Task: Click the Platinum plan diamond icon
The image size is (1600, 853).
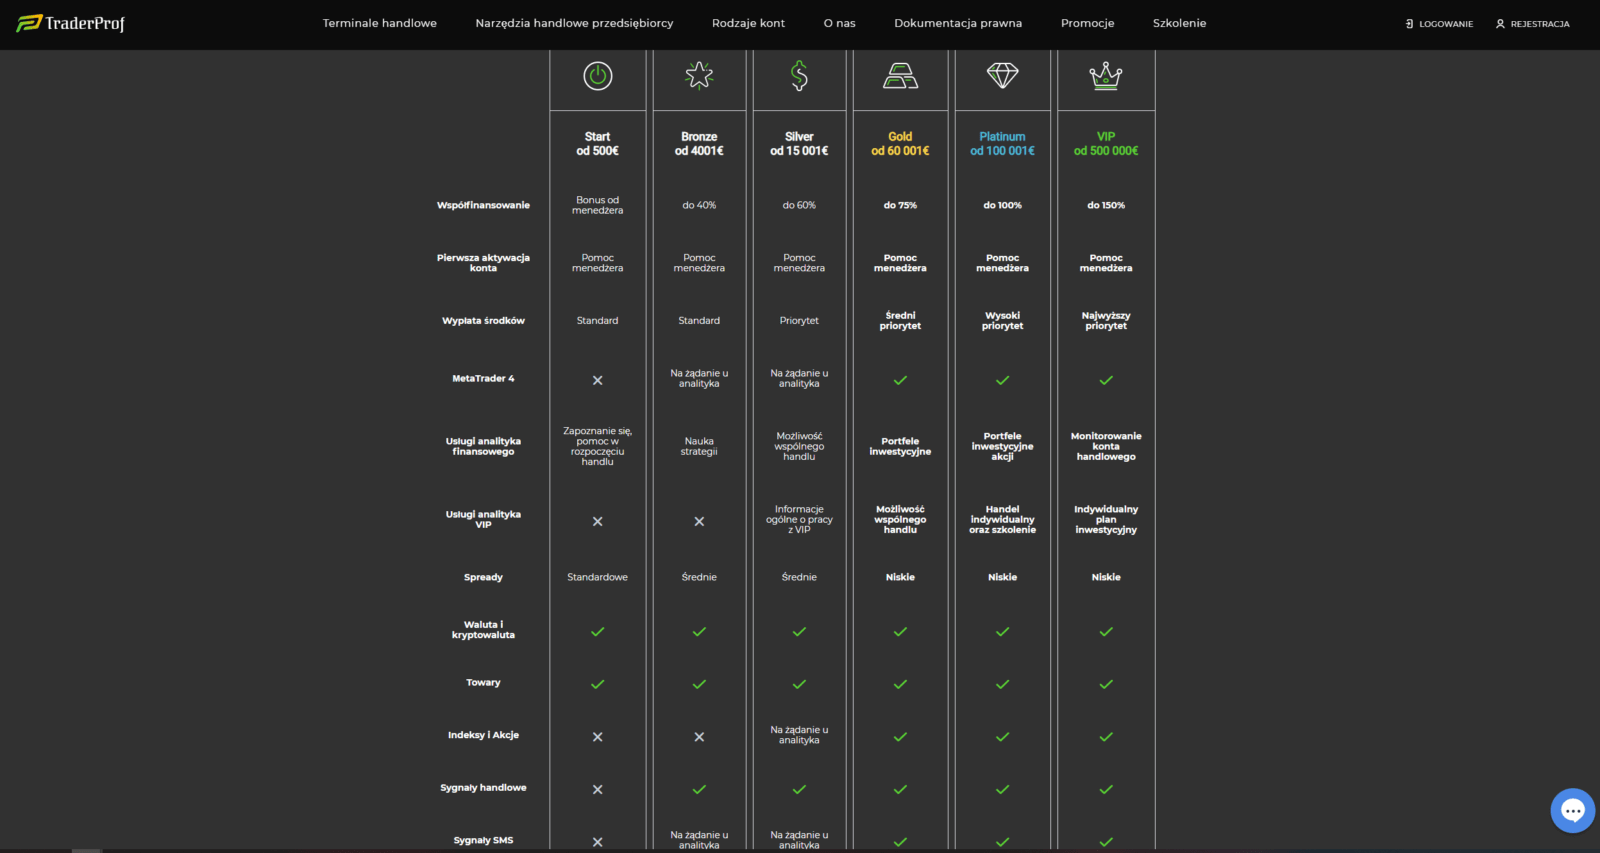Action: click(x=1002, y=76)
